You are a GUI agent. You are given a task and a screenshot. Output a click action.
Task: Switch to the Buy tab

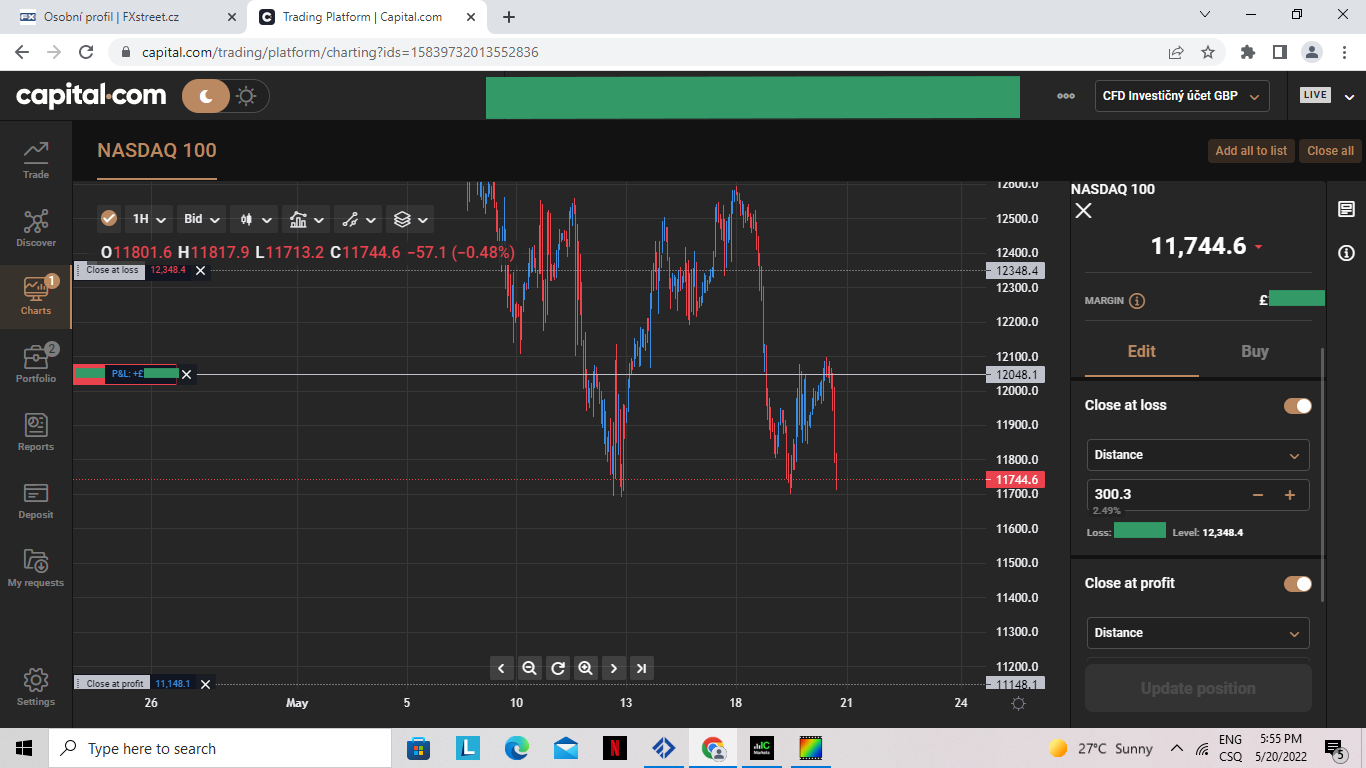[x=1255, y=352]
